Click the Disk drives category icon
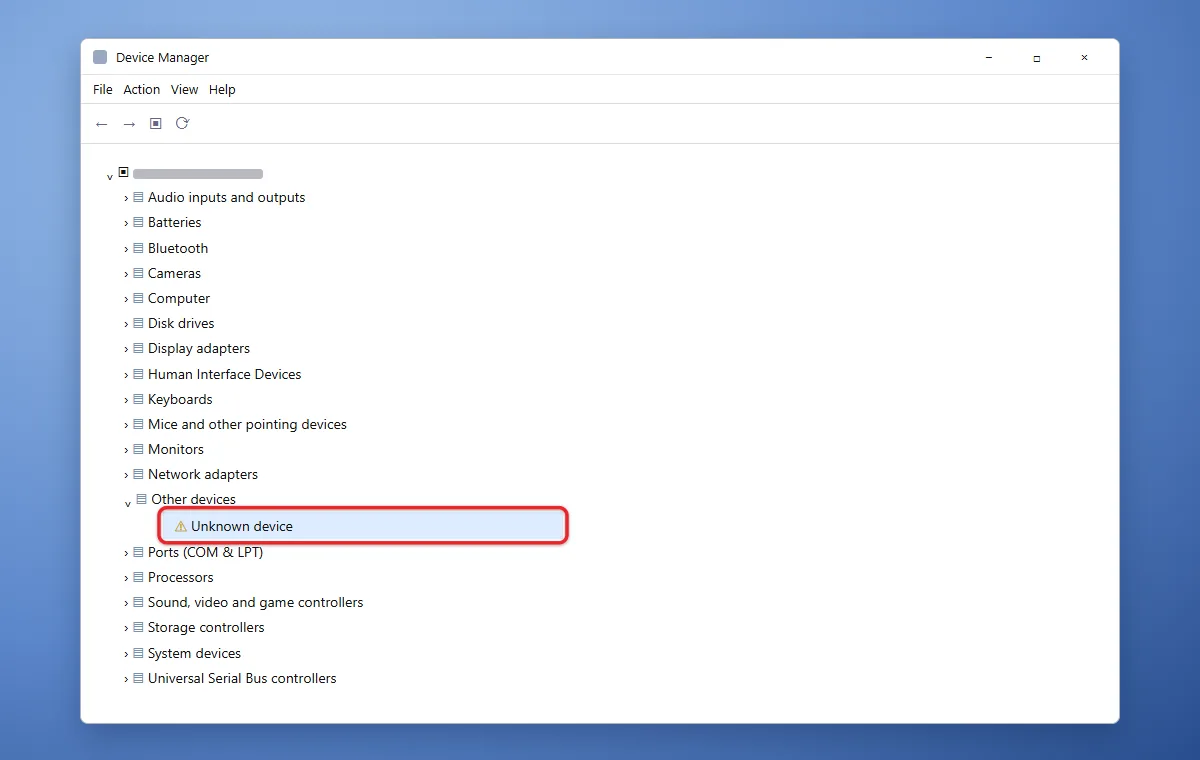Image resolution: width=1200 pixels, height=760 pixels. (139, 324)
